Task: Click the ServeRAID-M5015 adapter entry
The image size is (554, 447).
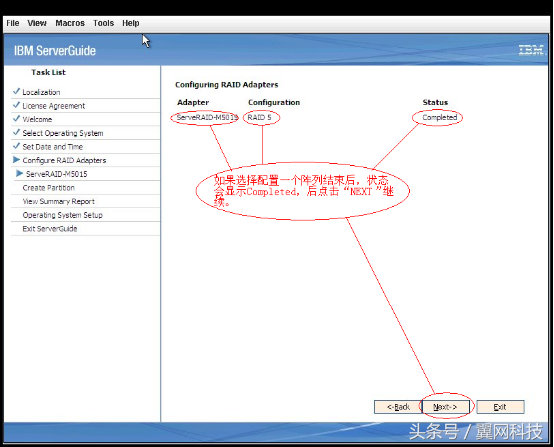Action: tap(207, 117)
